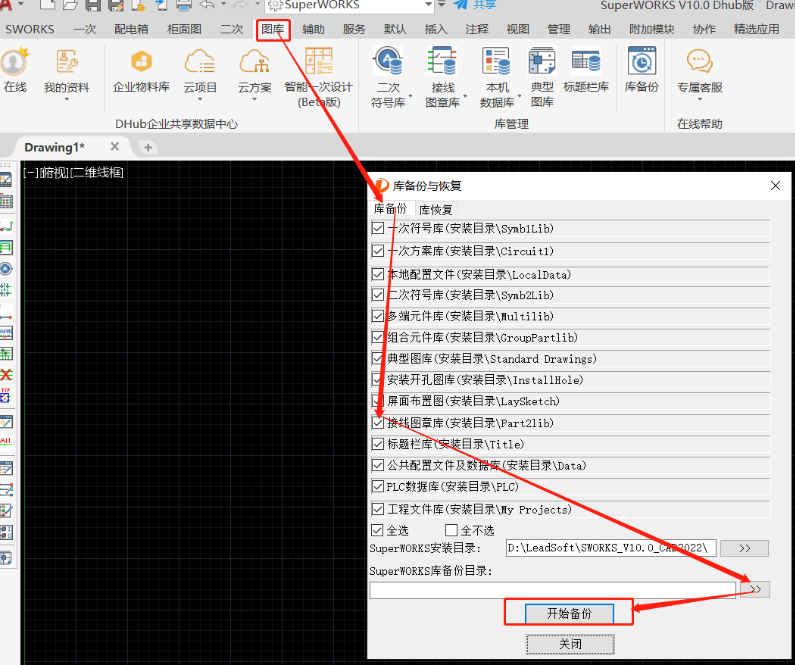The image size is (795, 665).
Task: Toggle 多端元件库 Multilib checkbox
Action: 378,316
